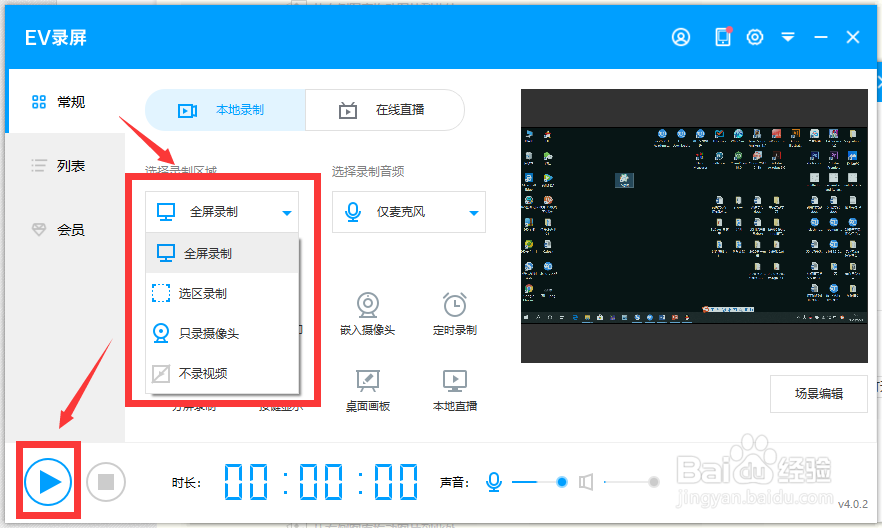Minimize the EV录屏 window

[x=821, y=37]
